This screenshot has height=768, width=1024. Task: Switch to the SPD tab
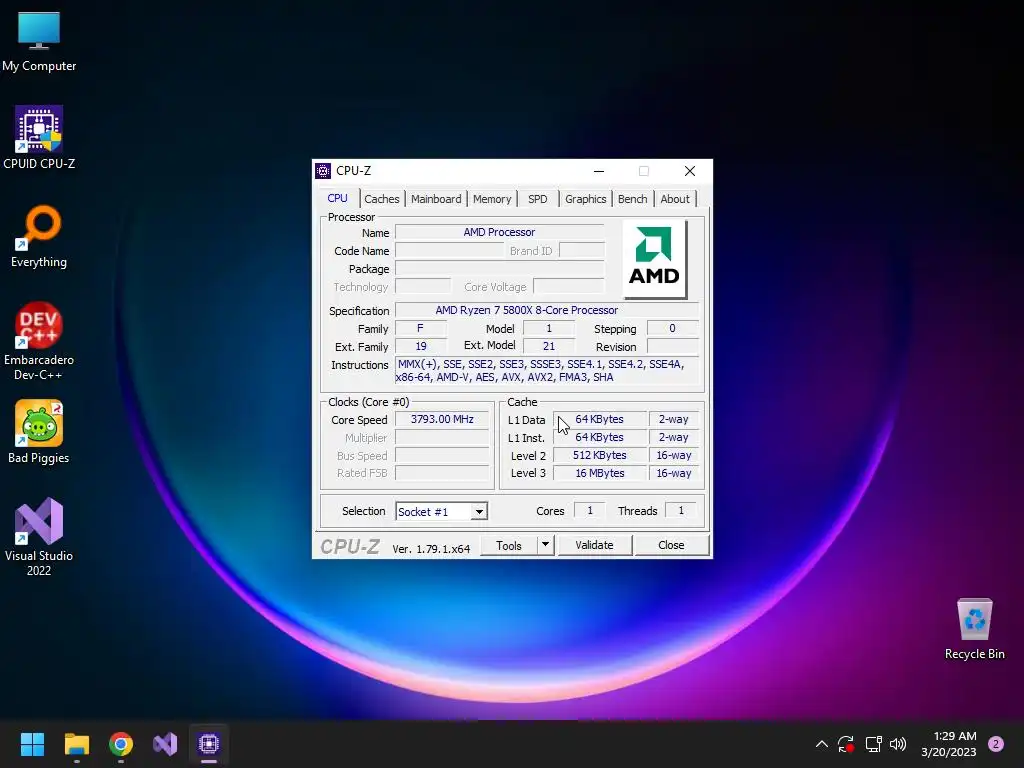537,199
